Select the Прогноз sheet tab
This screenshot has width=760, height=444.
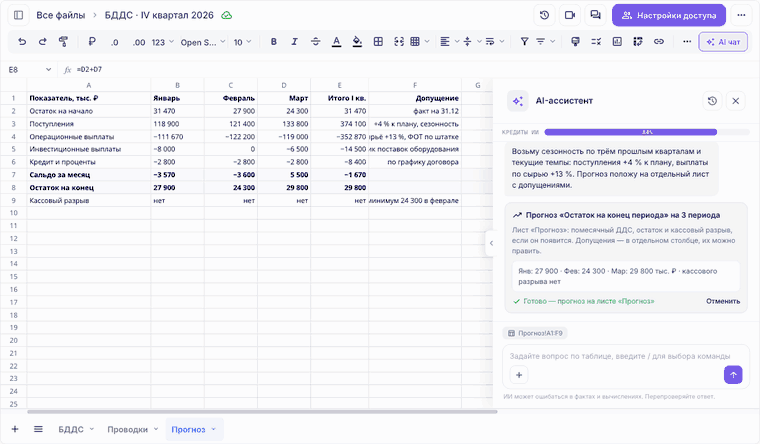[194, 429]
